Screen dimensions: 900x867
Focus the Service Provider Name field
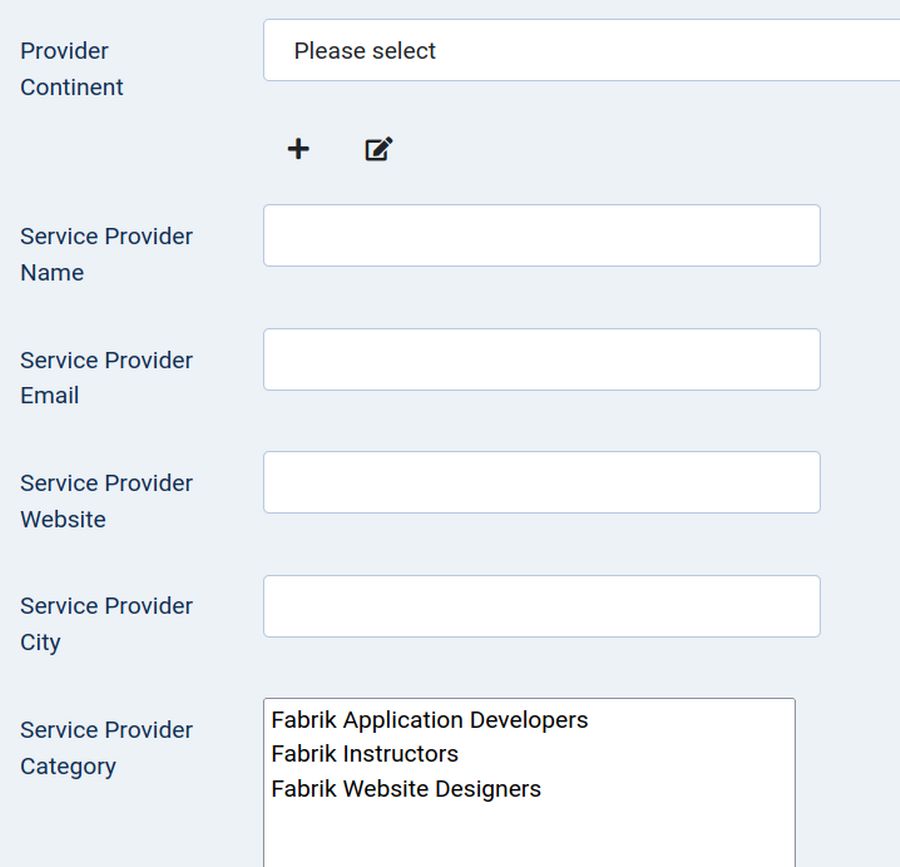point(541,236)
